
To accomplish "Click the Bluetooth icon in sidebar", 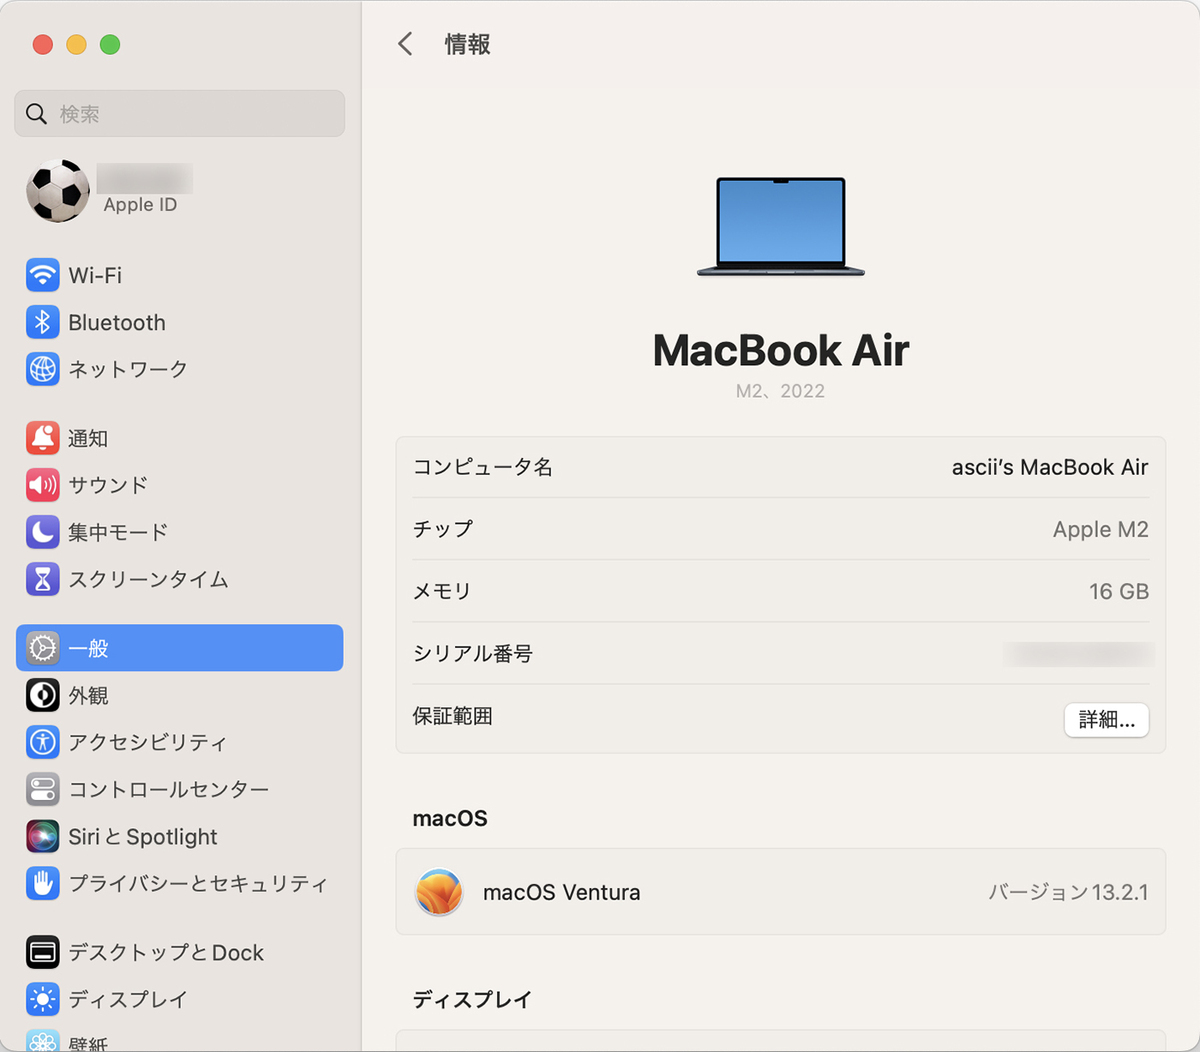I will click(43, 322).
